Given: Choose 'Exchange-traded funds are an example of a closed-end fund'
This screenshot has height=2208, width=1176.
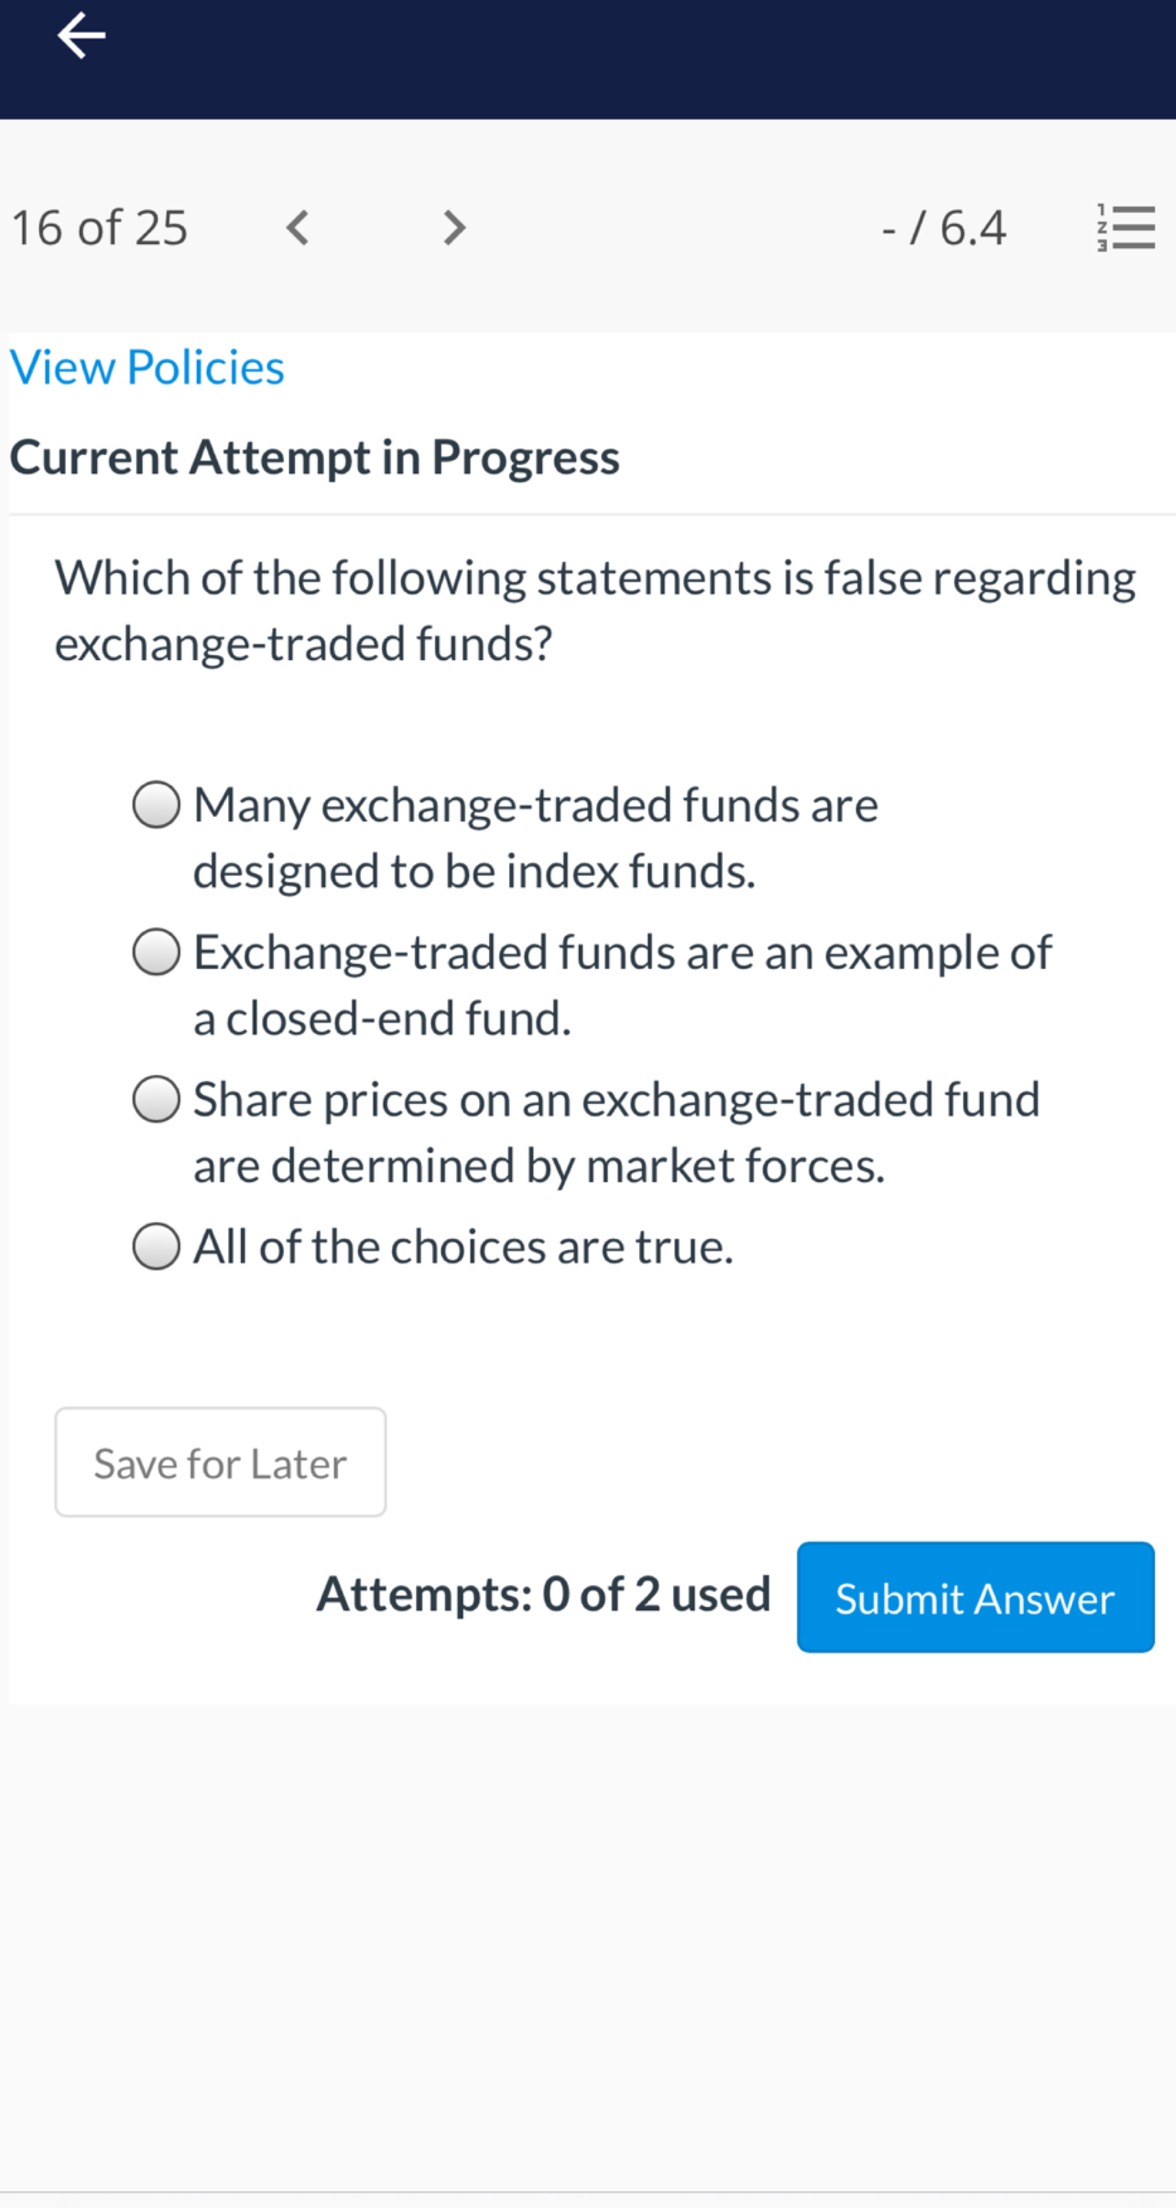Looking at the screenshot, I should (156, 954).
